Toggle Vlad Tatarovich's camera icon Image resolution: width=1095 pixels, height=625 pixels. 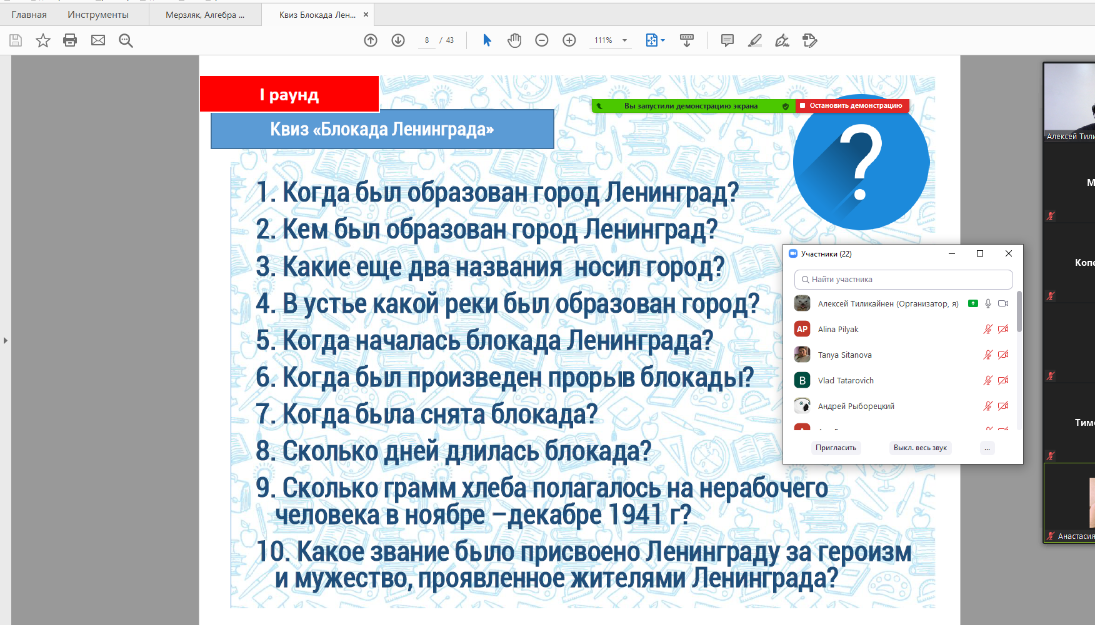pos(1003,380)
